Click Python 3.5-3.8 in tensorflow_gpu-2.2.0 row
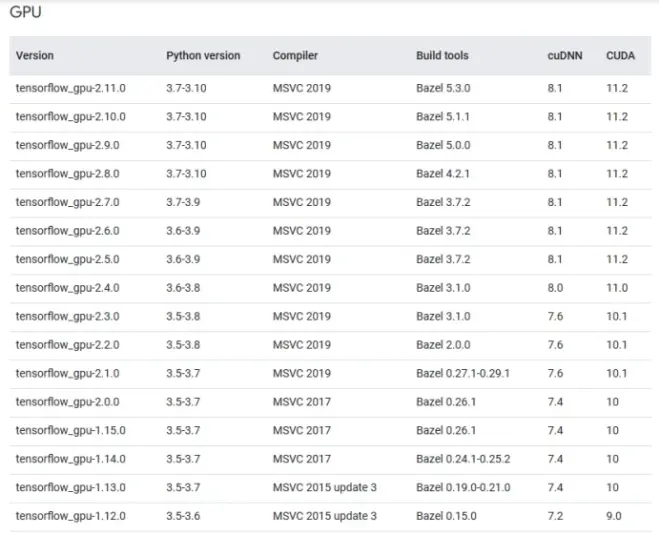The height and width of the screenshot is (535, 660). [183, 345]
